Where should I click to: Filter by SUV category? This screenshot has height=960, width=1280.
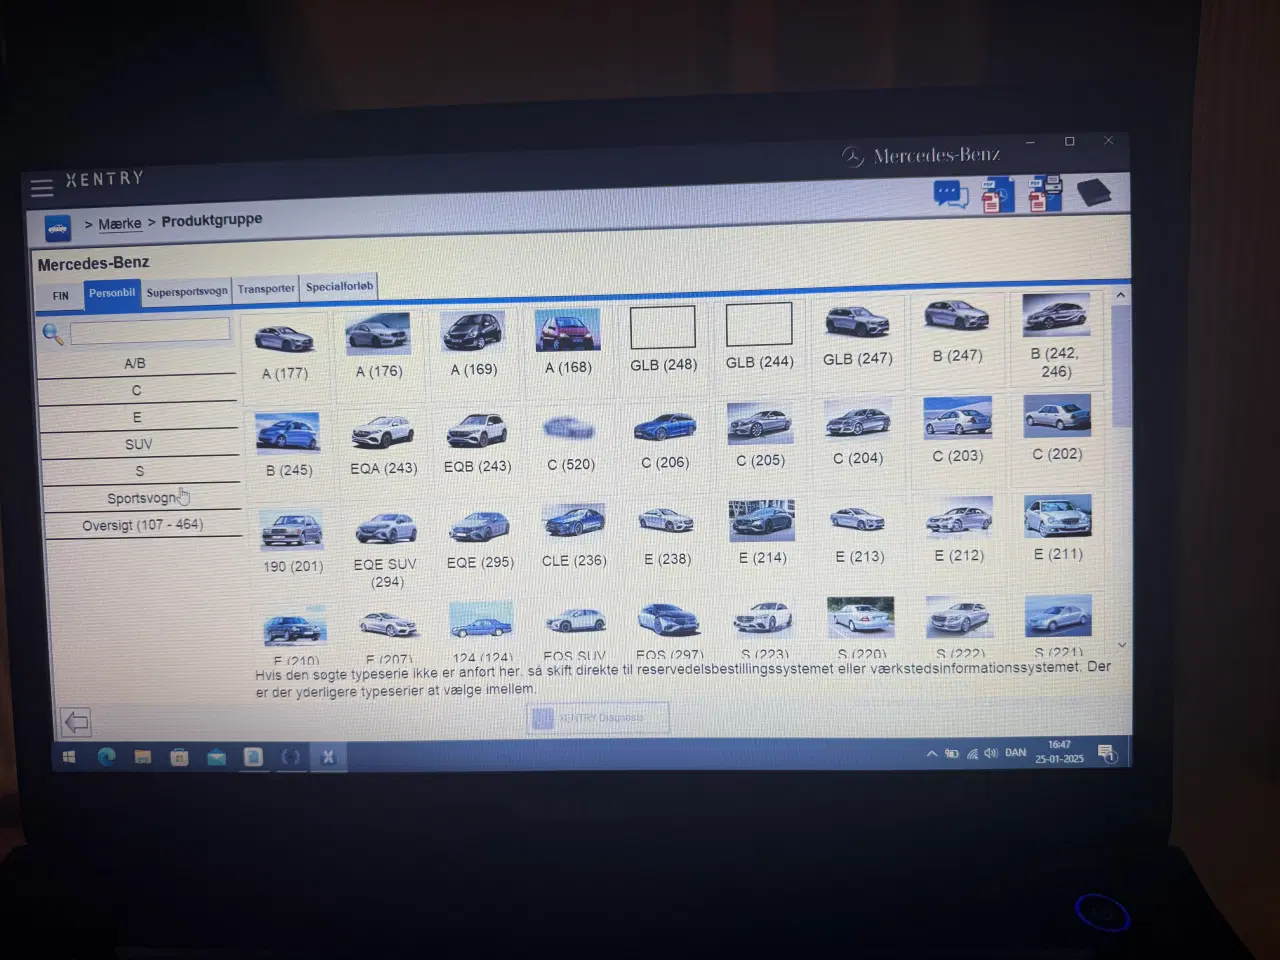click(x=139, y=444)
